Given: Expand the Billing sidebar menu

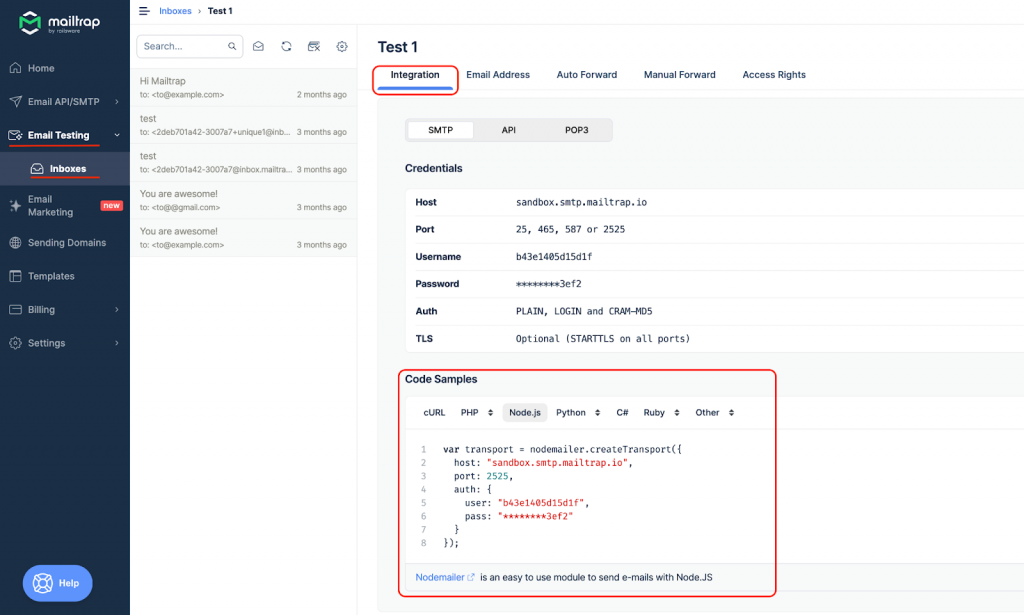Looking at the screenshot, I should pyautogui.click(x=43, y=310).
